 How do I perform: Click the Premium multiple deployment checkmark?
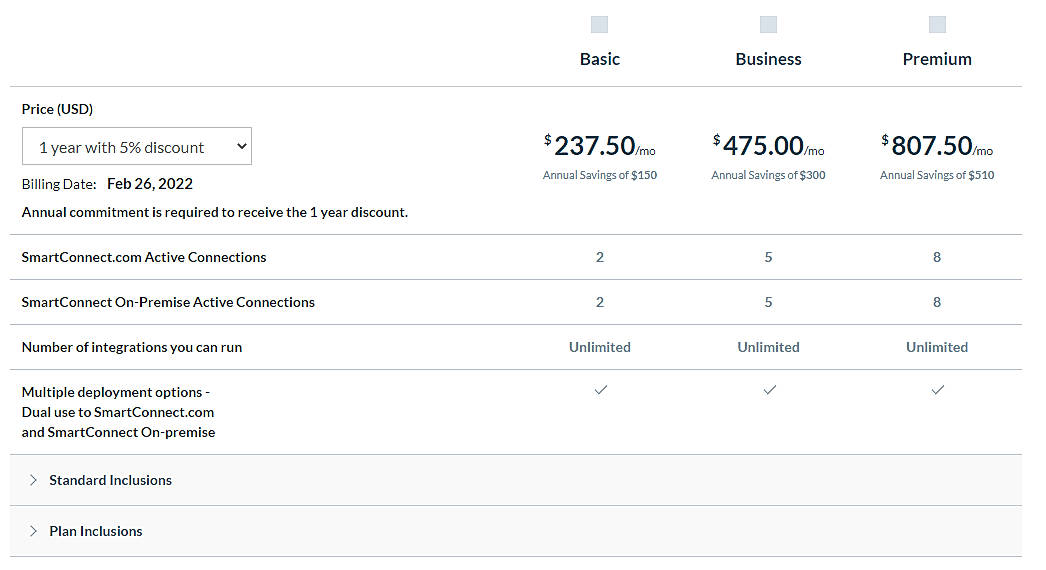coord(937,390)
